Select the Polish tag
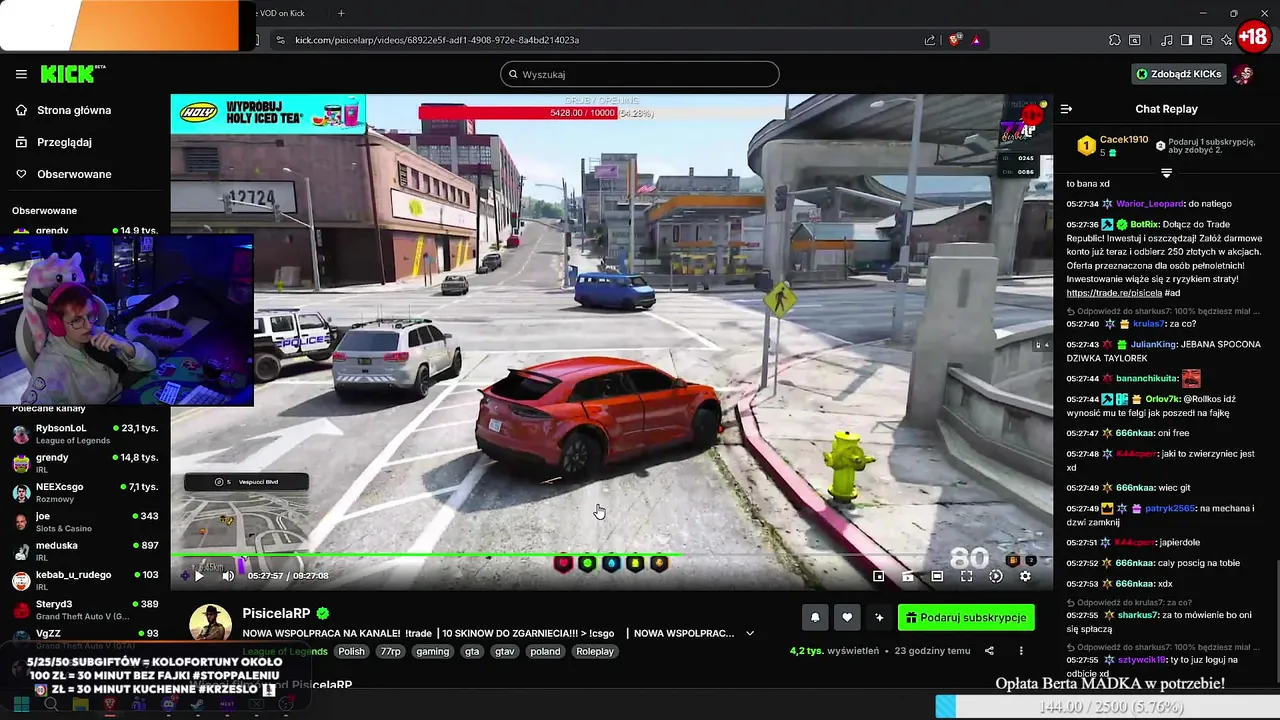The width and height of the screenshot is (1280, 720). tap(351, 651)
